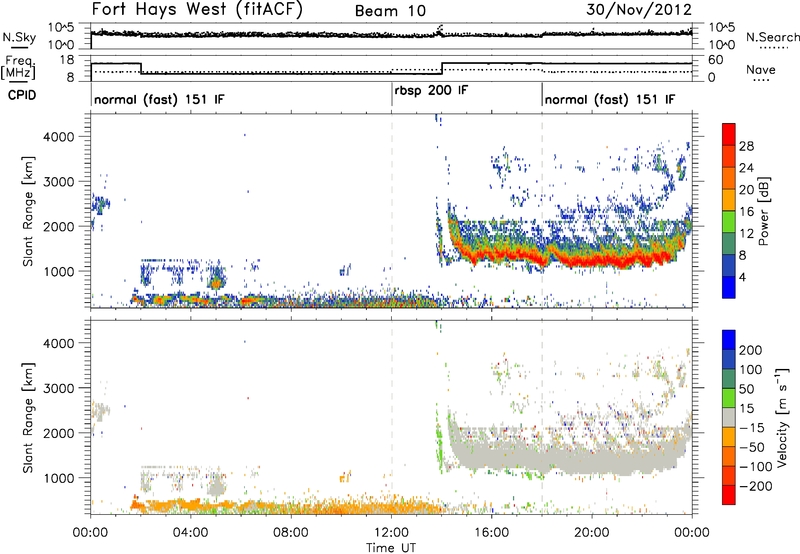The image size is (800, 554).
Task: Click the 'Fort Hays West (fitACF)' title
Action: pyautogui.click(x=197, y=10)
